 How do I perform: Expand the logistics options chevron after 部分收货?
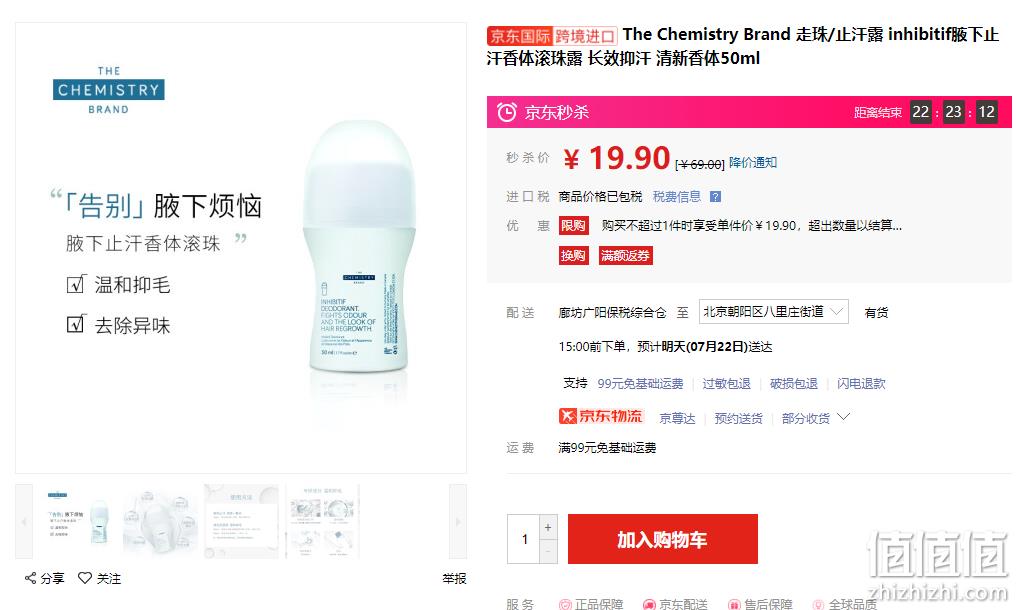843,417
